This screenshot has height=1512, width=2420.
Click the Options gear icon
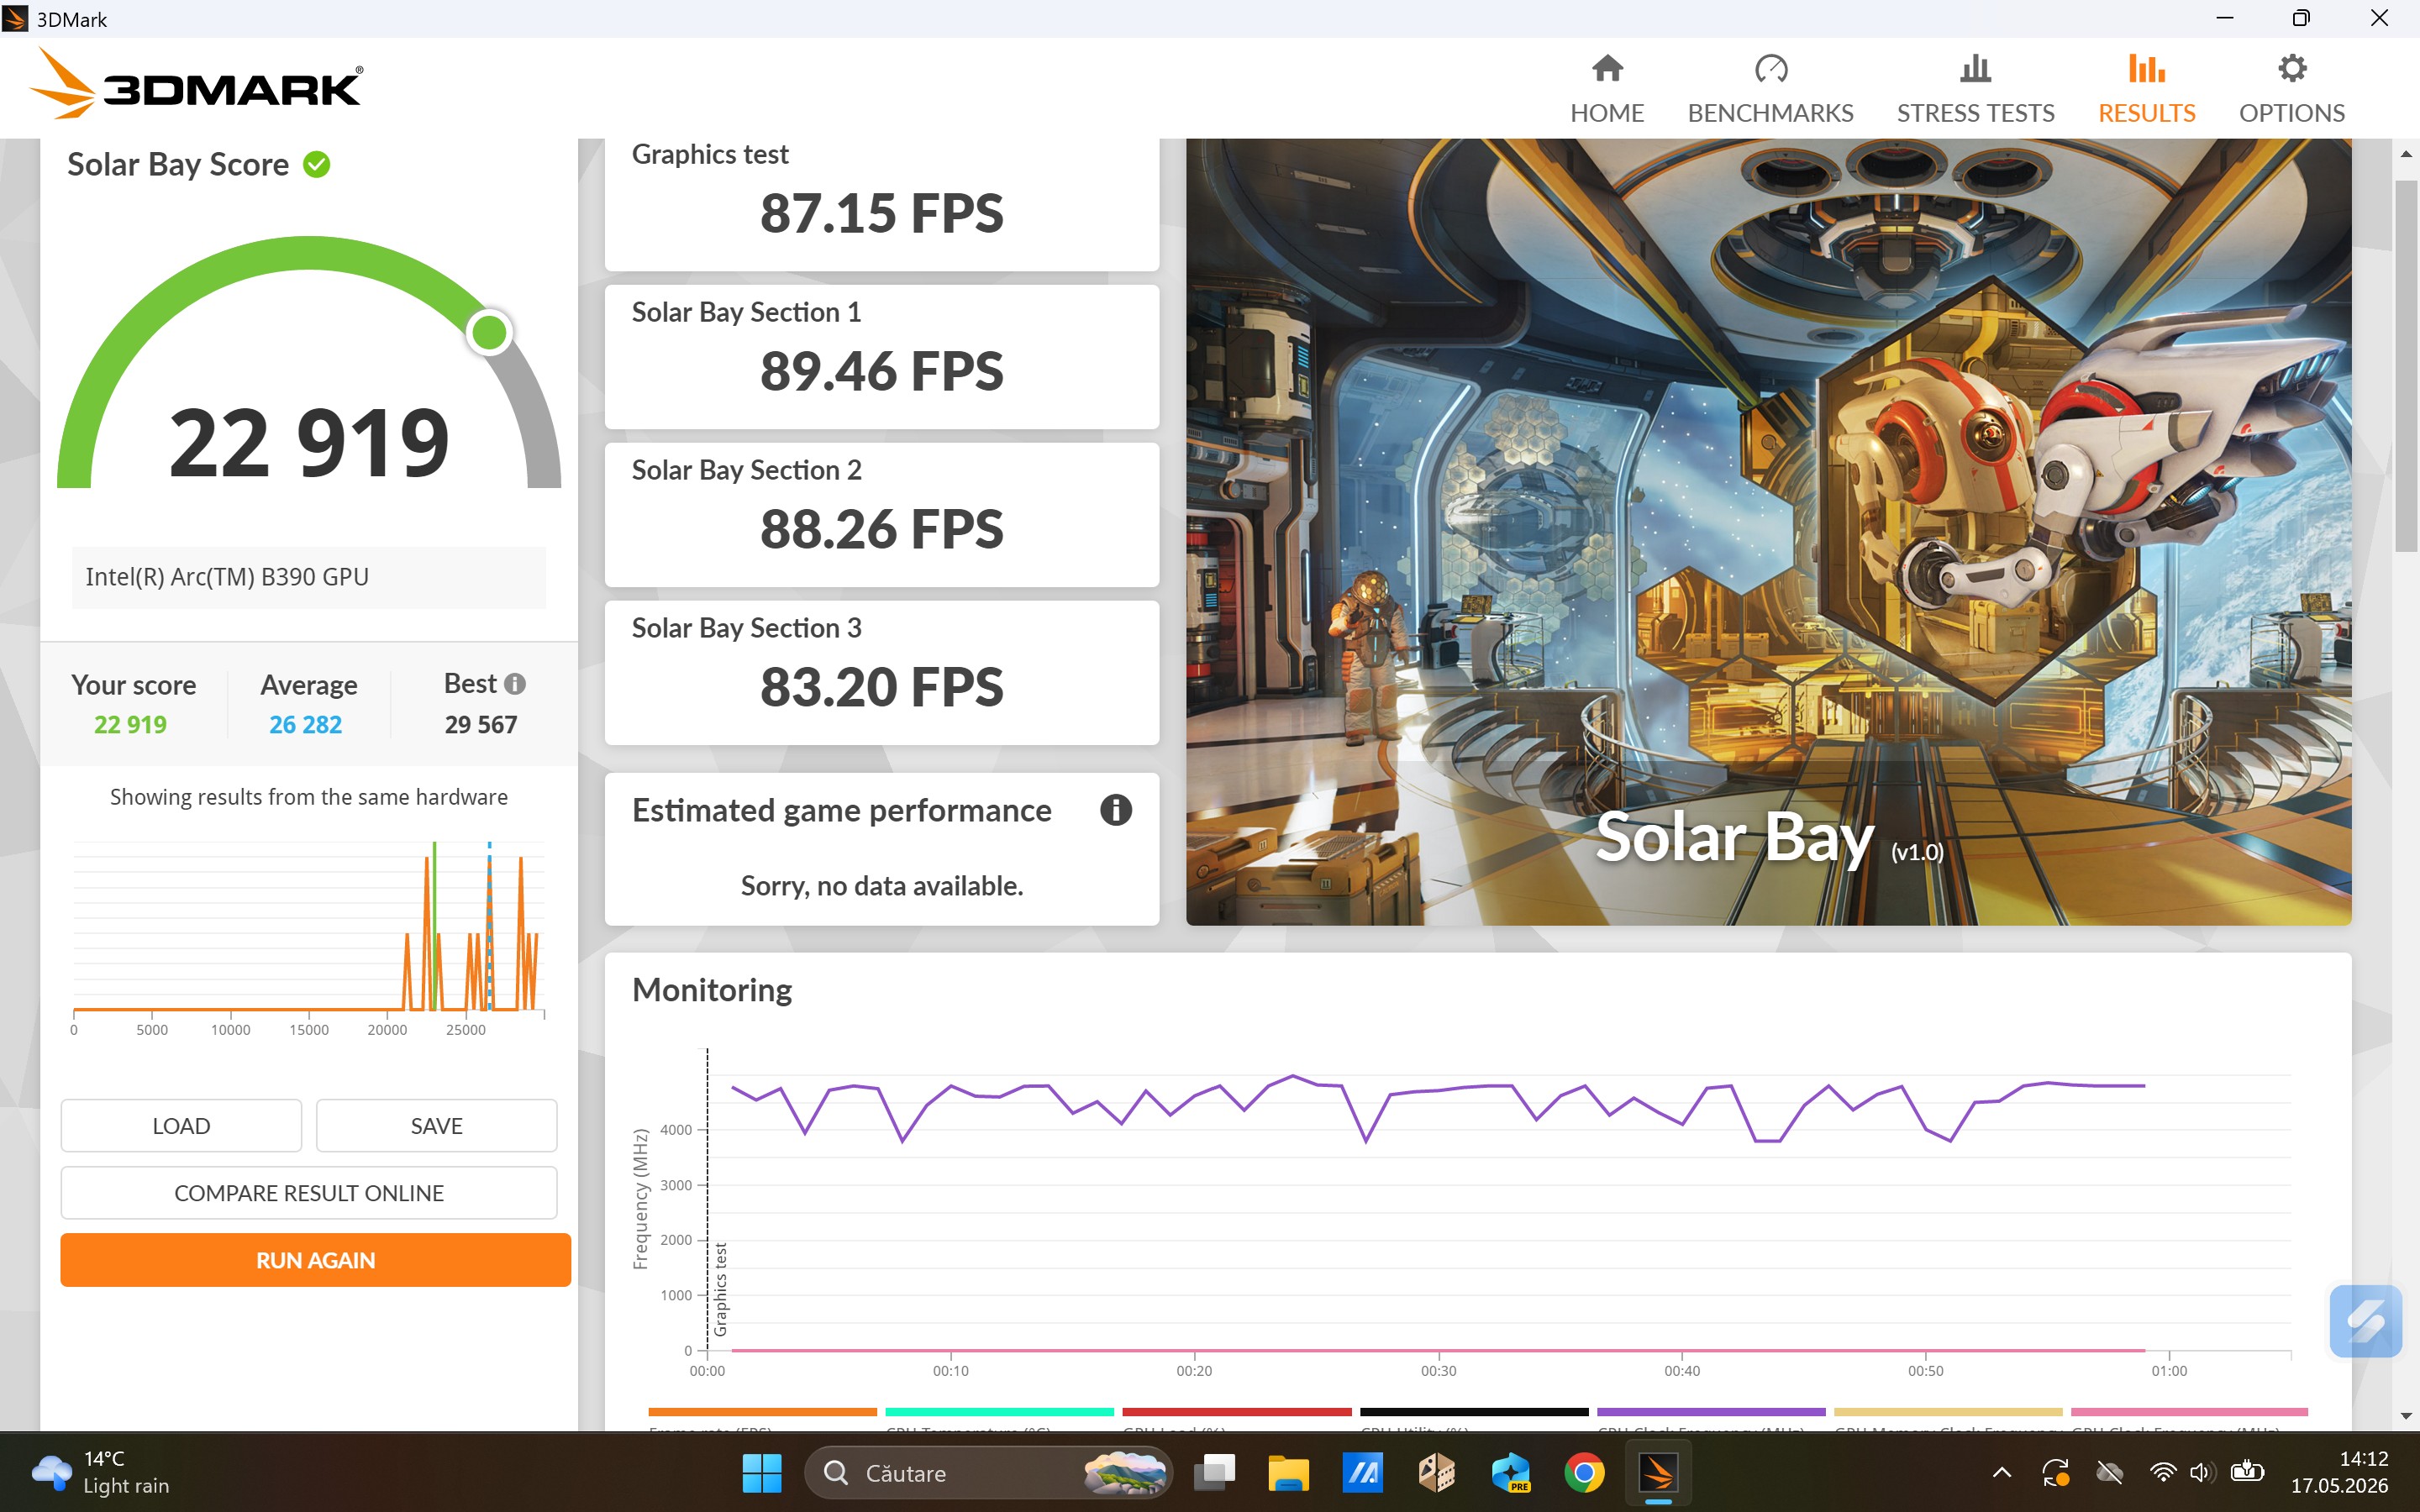(x=2292, y=68)
